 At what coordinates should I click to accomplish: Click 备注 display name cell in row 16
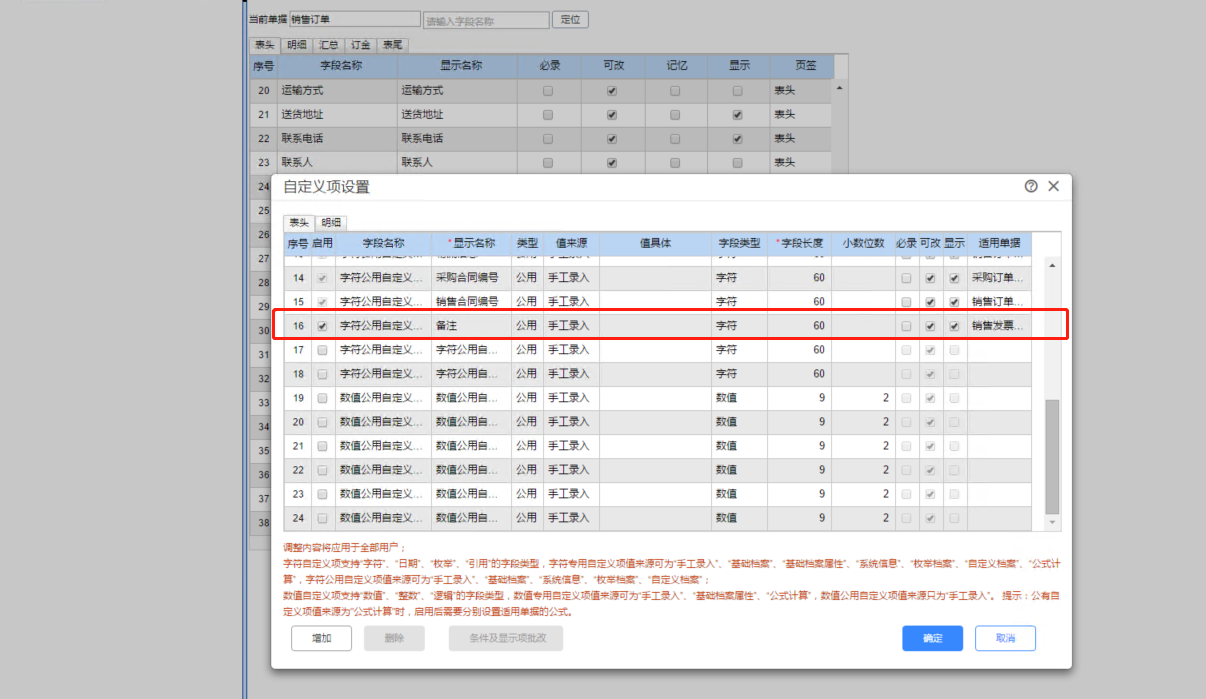471,326
